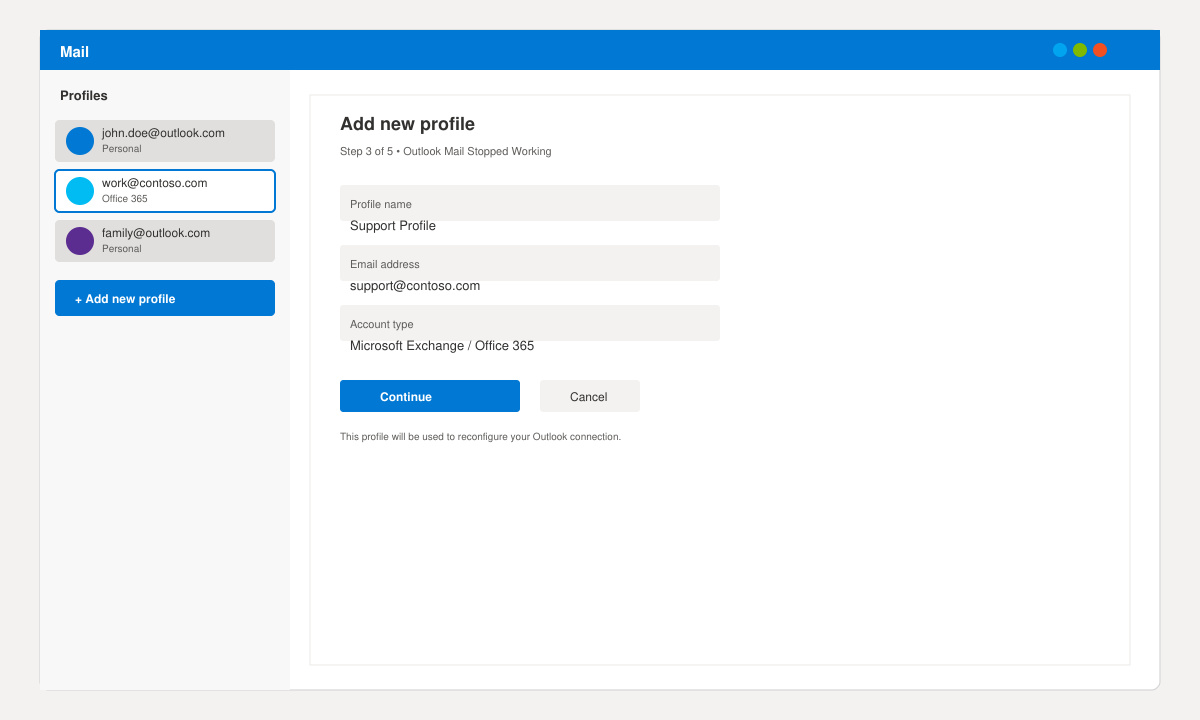Viewport: 1200px width, 720px height.
Task: Focus the Email address field
Action: [530, 263]
